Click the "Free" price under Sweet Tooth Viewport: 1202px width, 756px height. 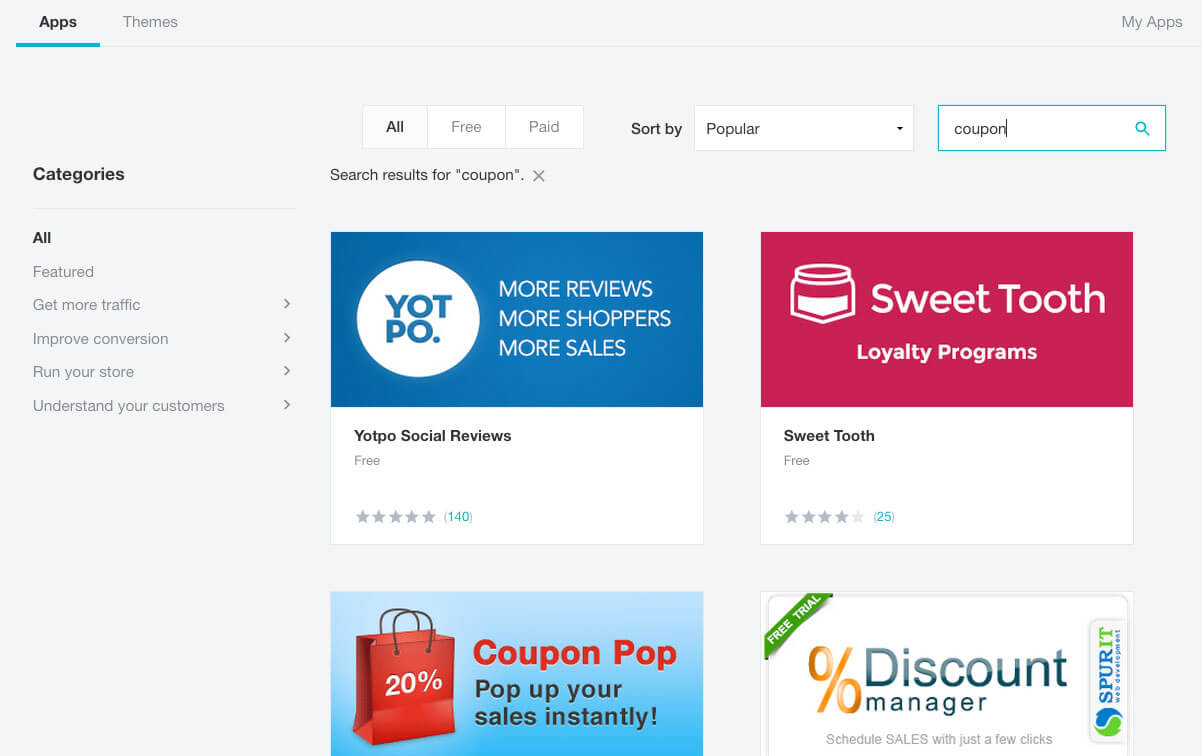click(x=797, y=461)
